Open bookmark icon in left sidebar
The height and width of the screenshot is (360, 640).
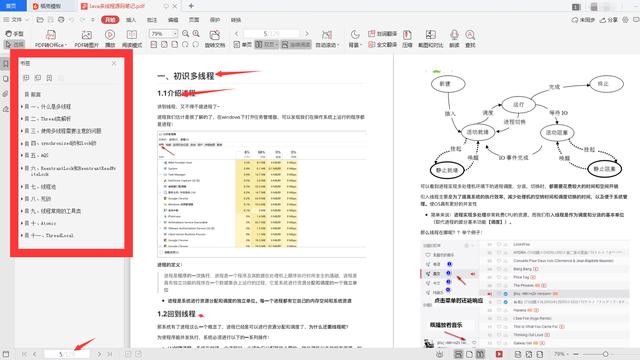coord(6,64)
